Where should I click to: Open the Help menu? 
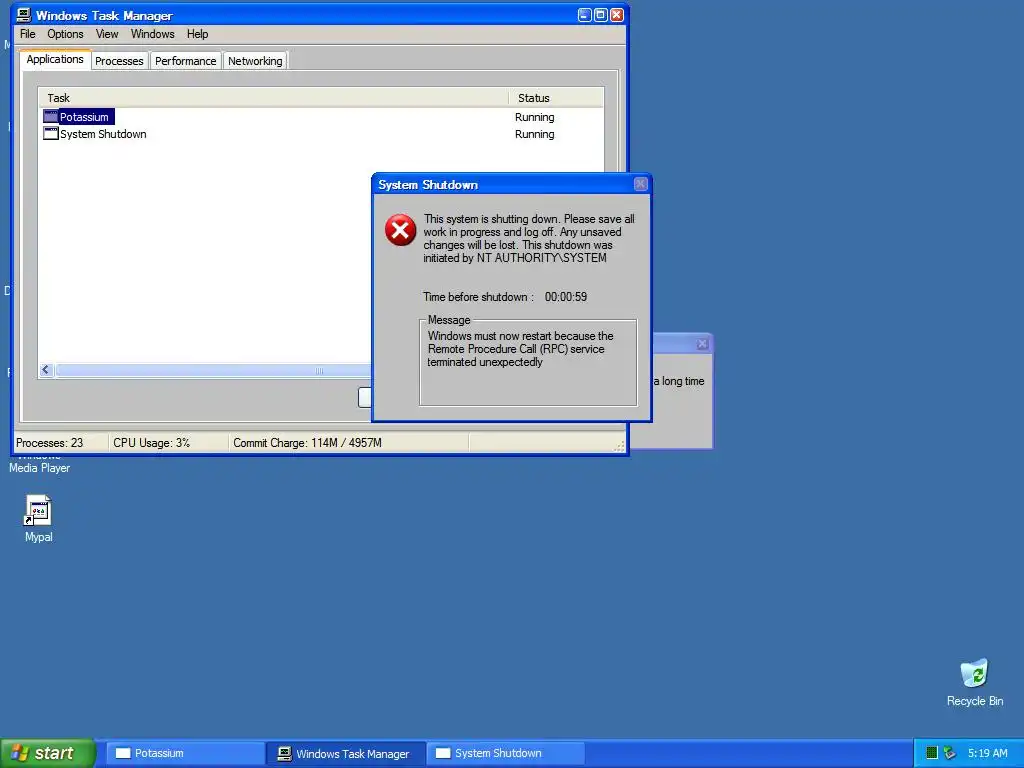point(197,34)
